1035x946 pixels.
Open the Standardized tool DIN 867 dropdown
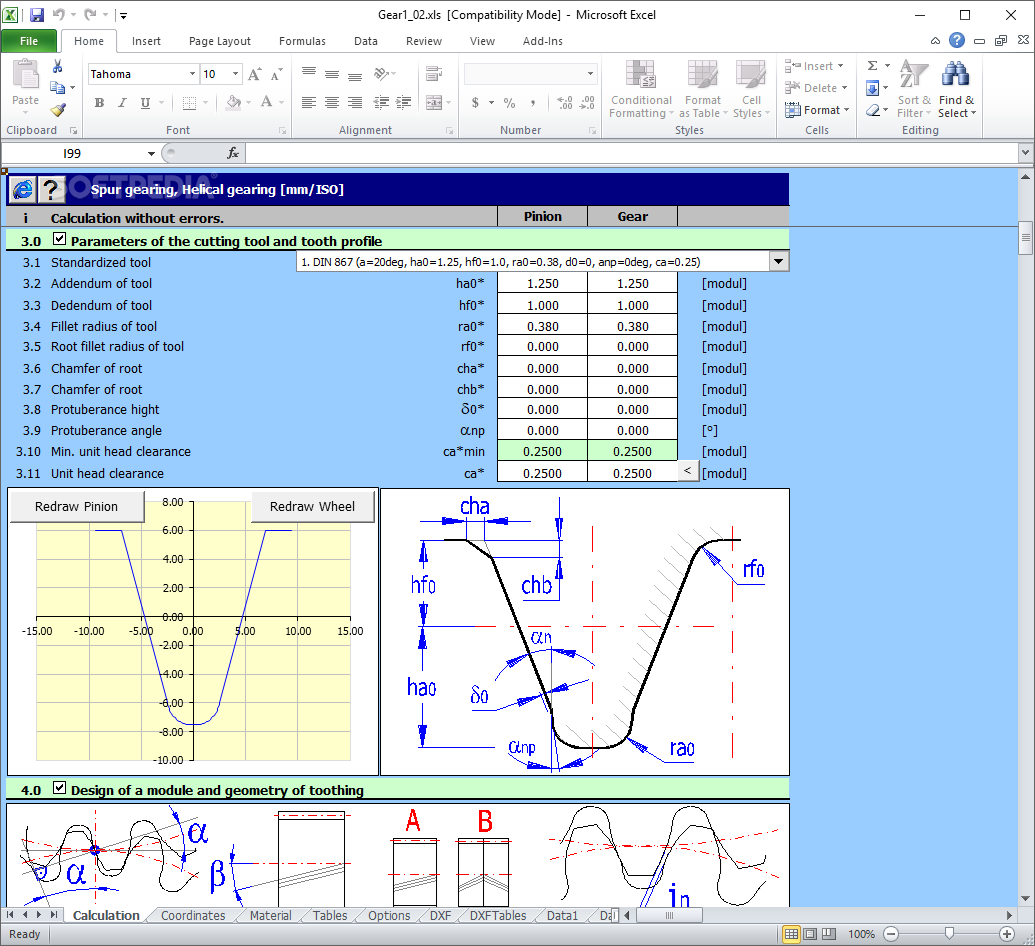point(779,261)
